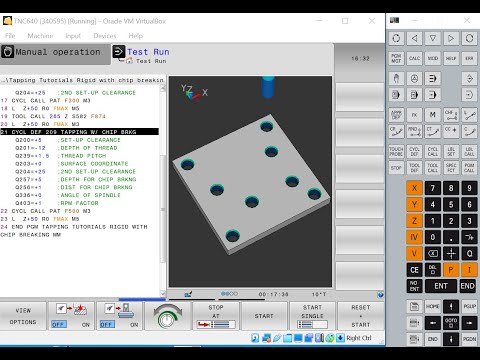Click the MOD key on keypad
This screenshot has height=360, width=480.
click(x=433, y=58)
